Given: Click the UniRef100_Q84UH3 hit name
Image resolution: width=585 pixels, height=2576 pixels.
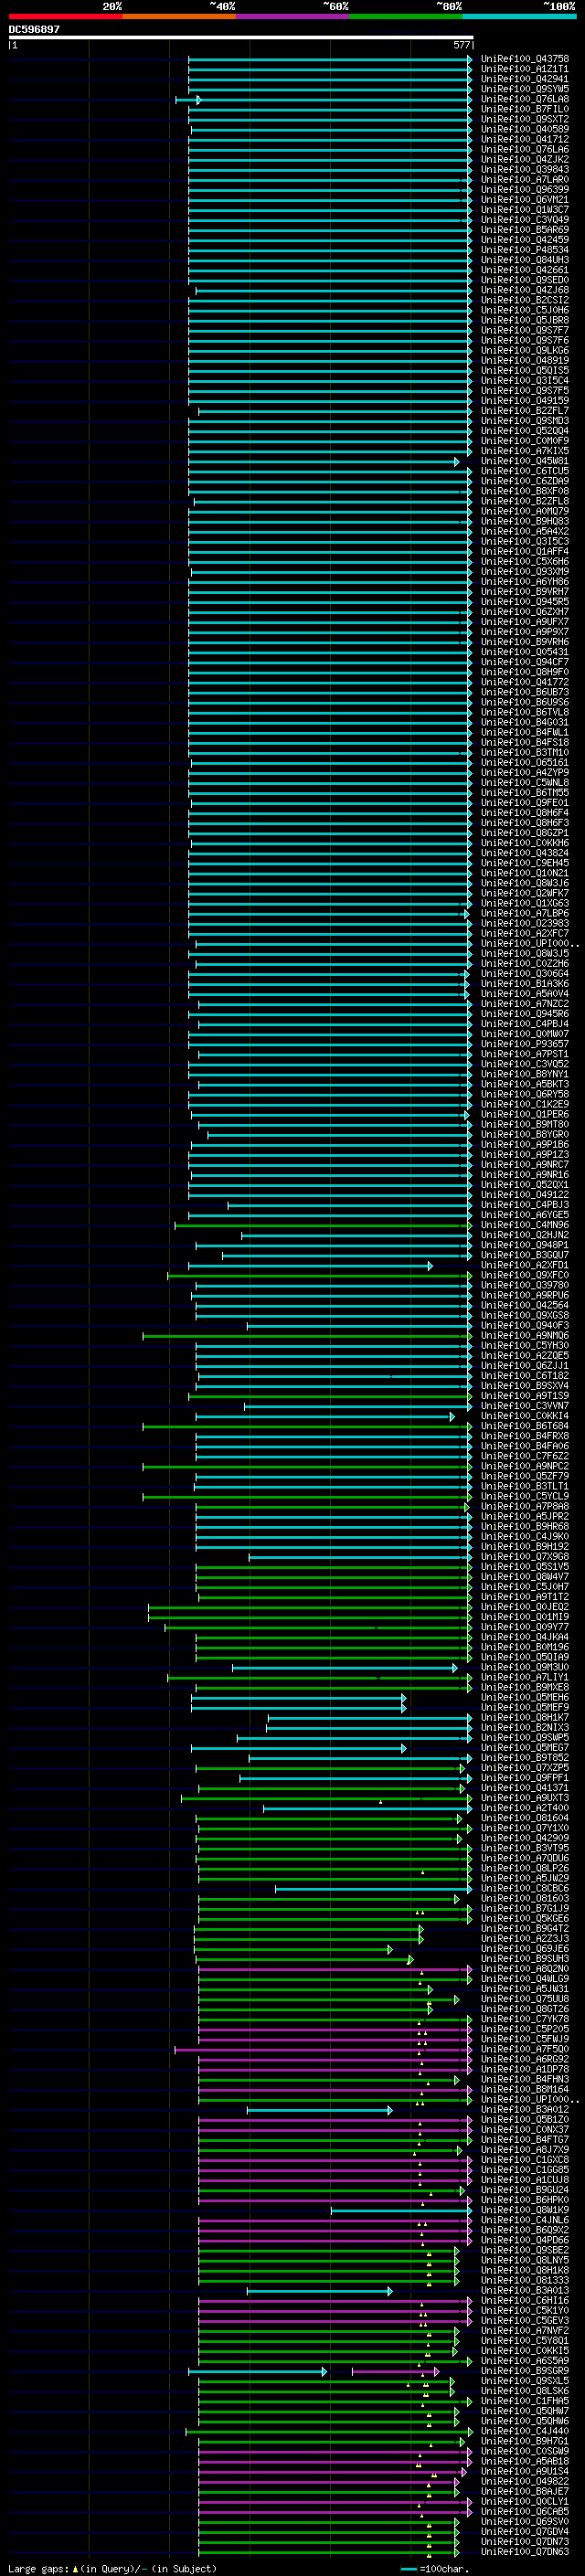Looking at the screenshot, I should pos(525,260).
